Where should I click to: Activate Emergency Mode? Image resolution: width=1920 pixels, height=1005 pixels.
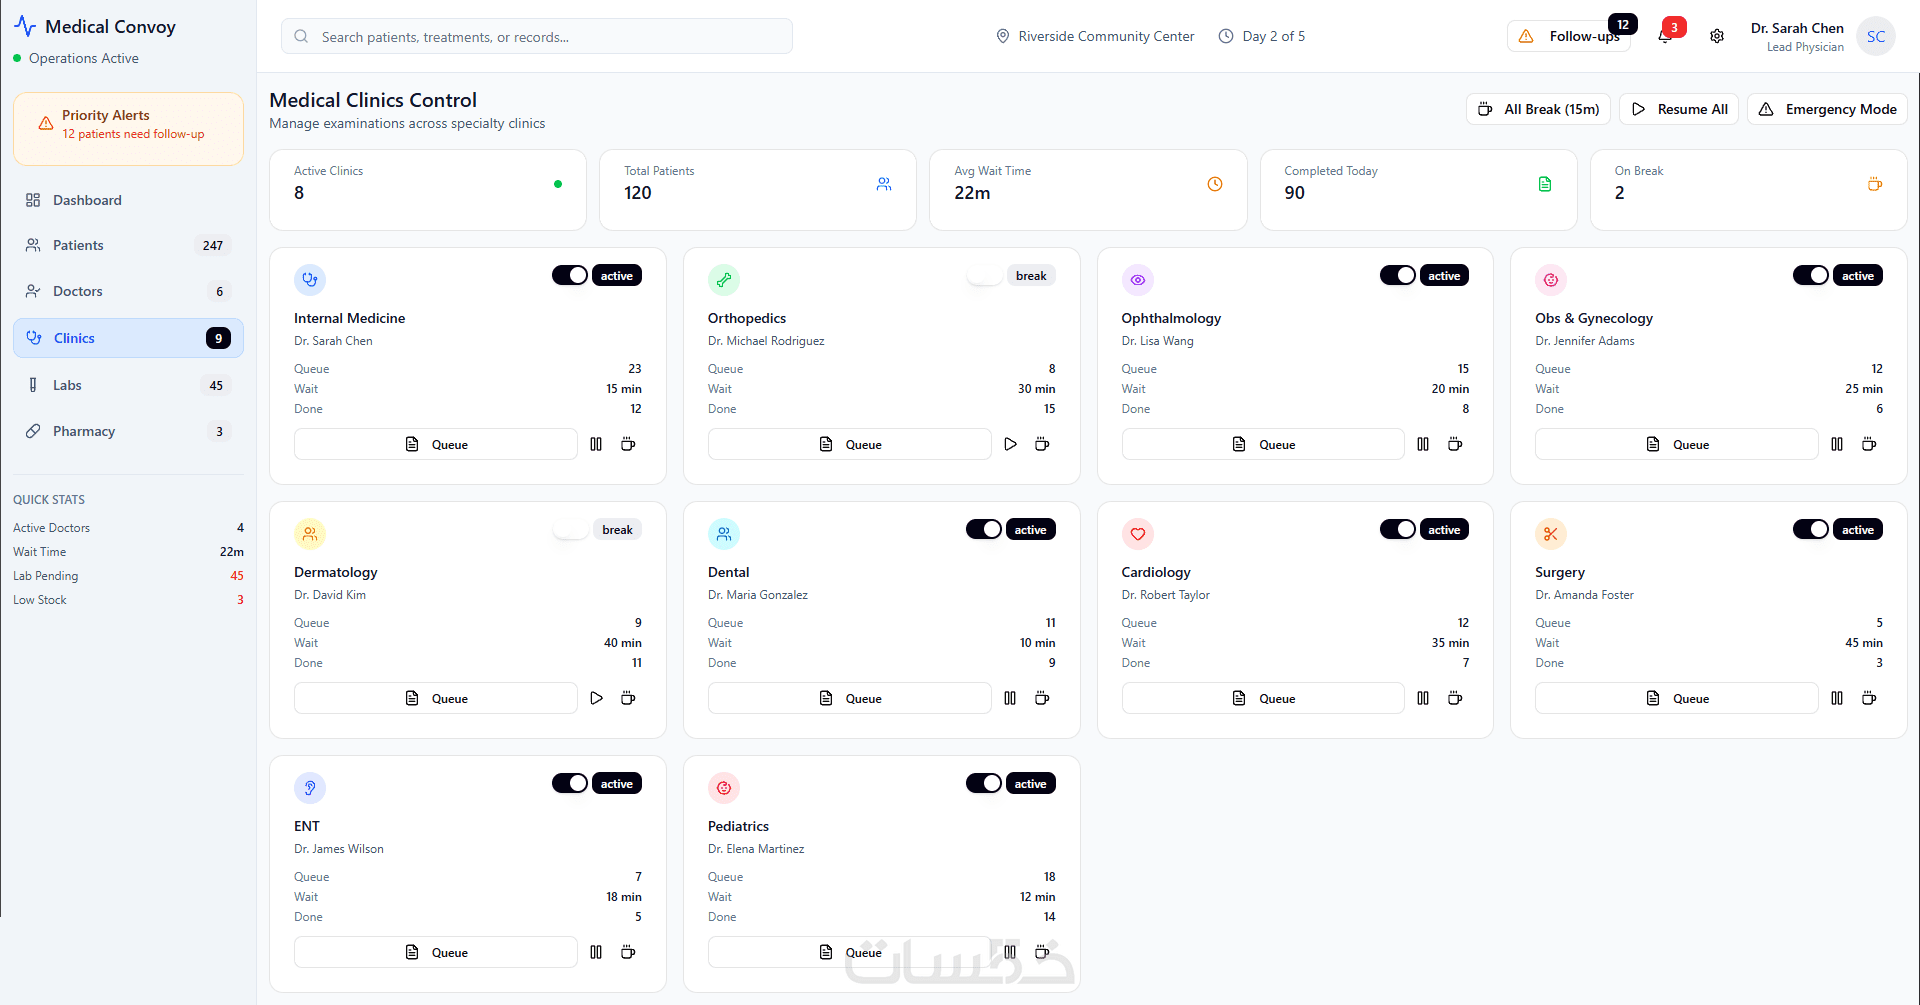point(1827,109)
